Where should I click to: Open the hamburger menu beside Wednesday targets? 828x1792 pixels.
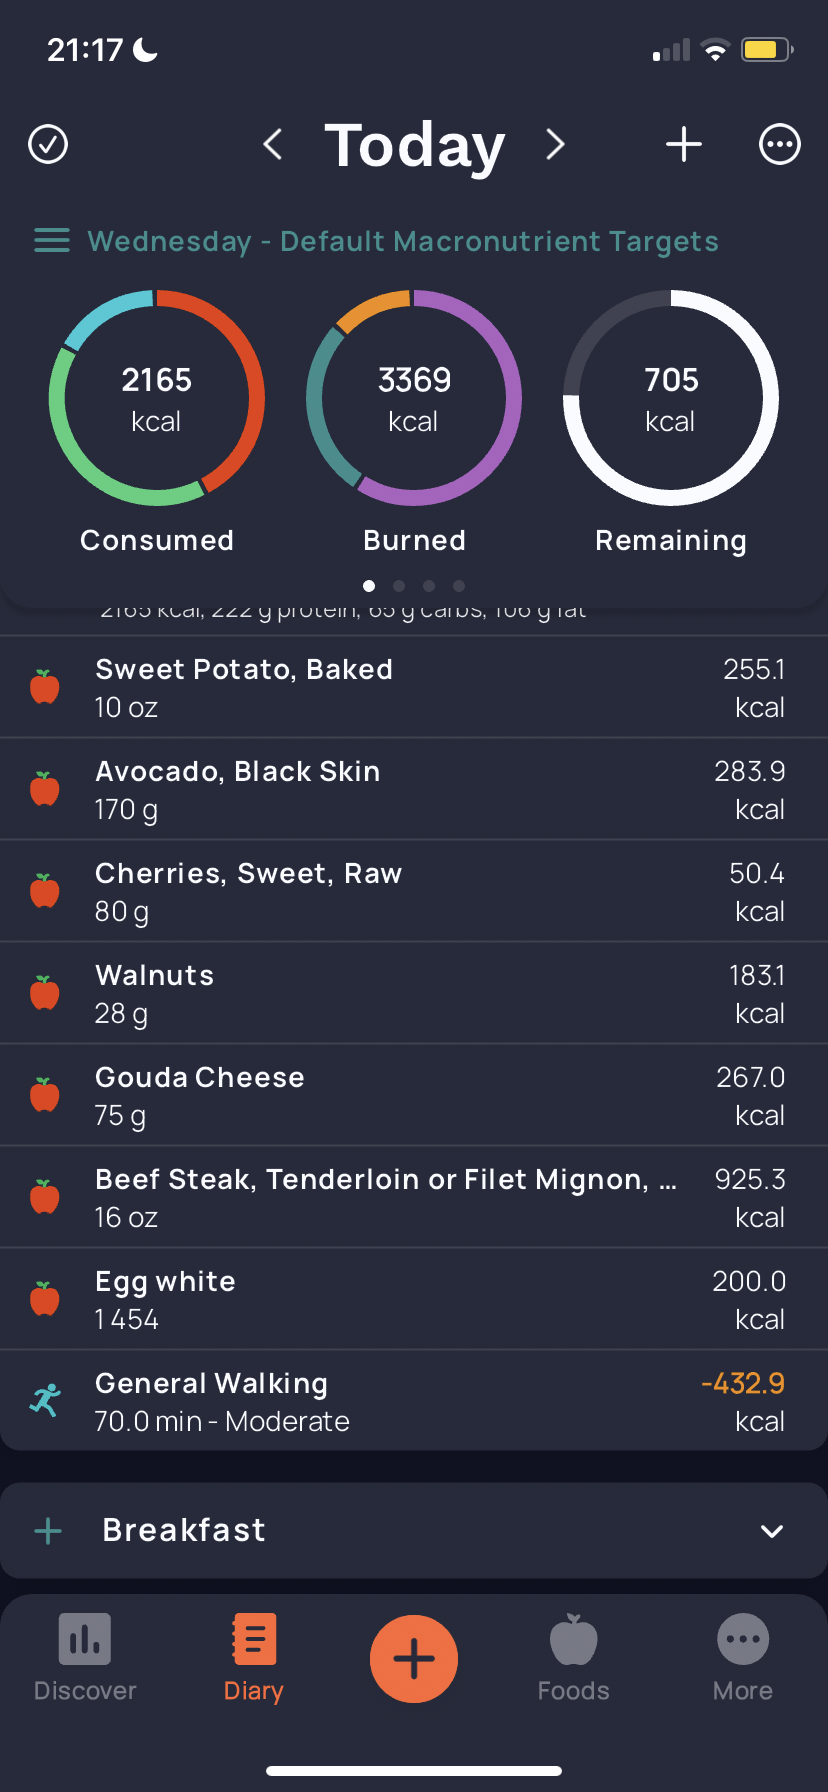(52, 241)
